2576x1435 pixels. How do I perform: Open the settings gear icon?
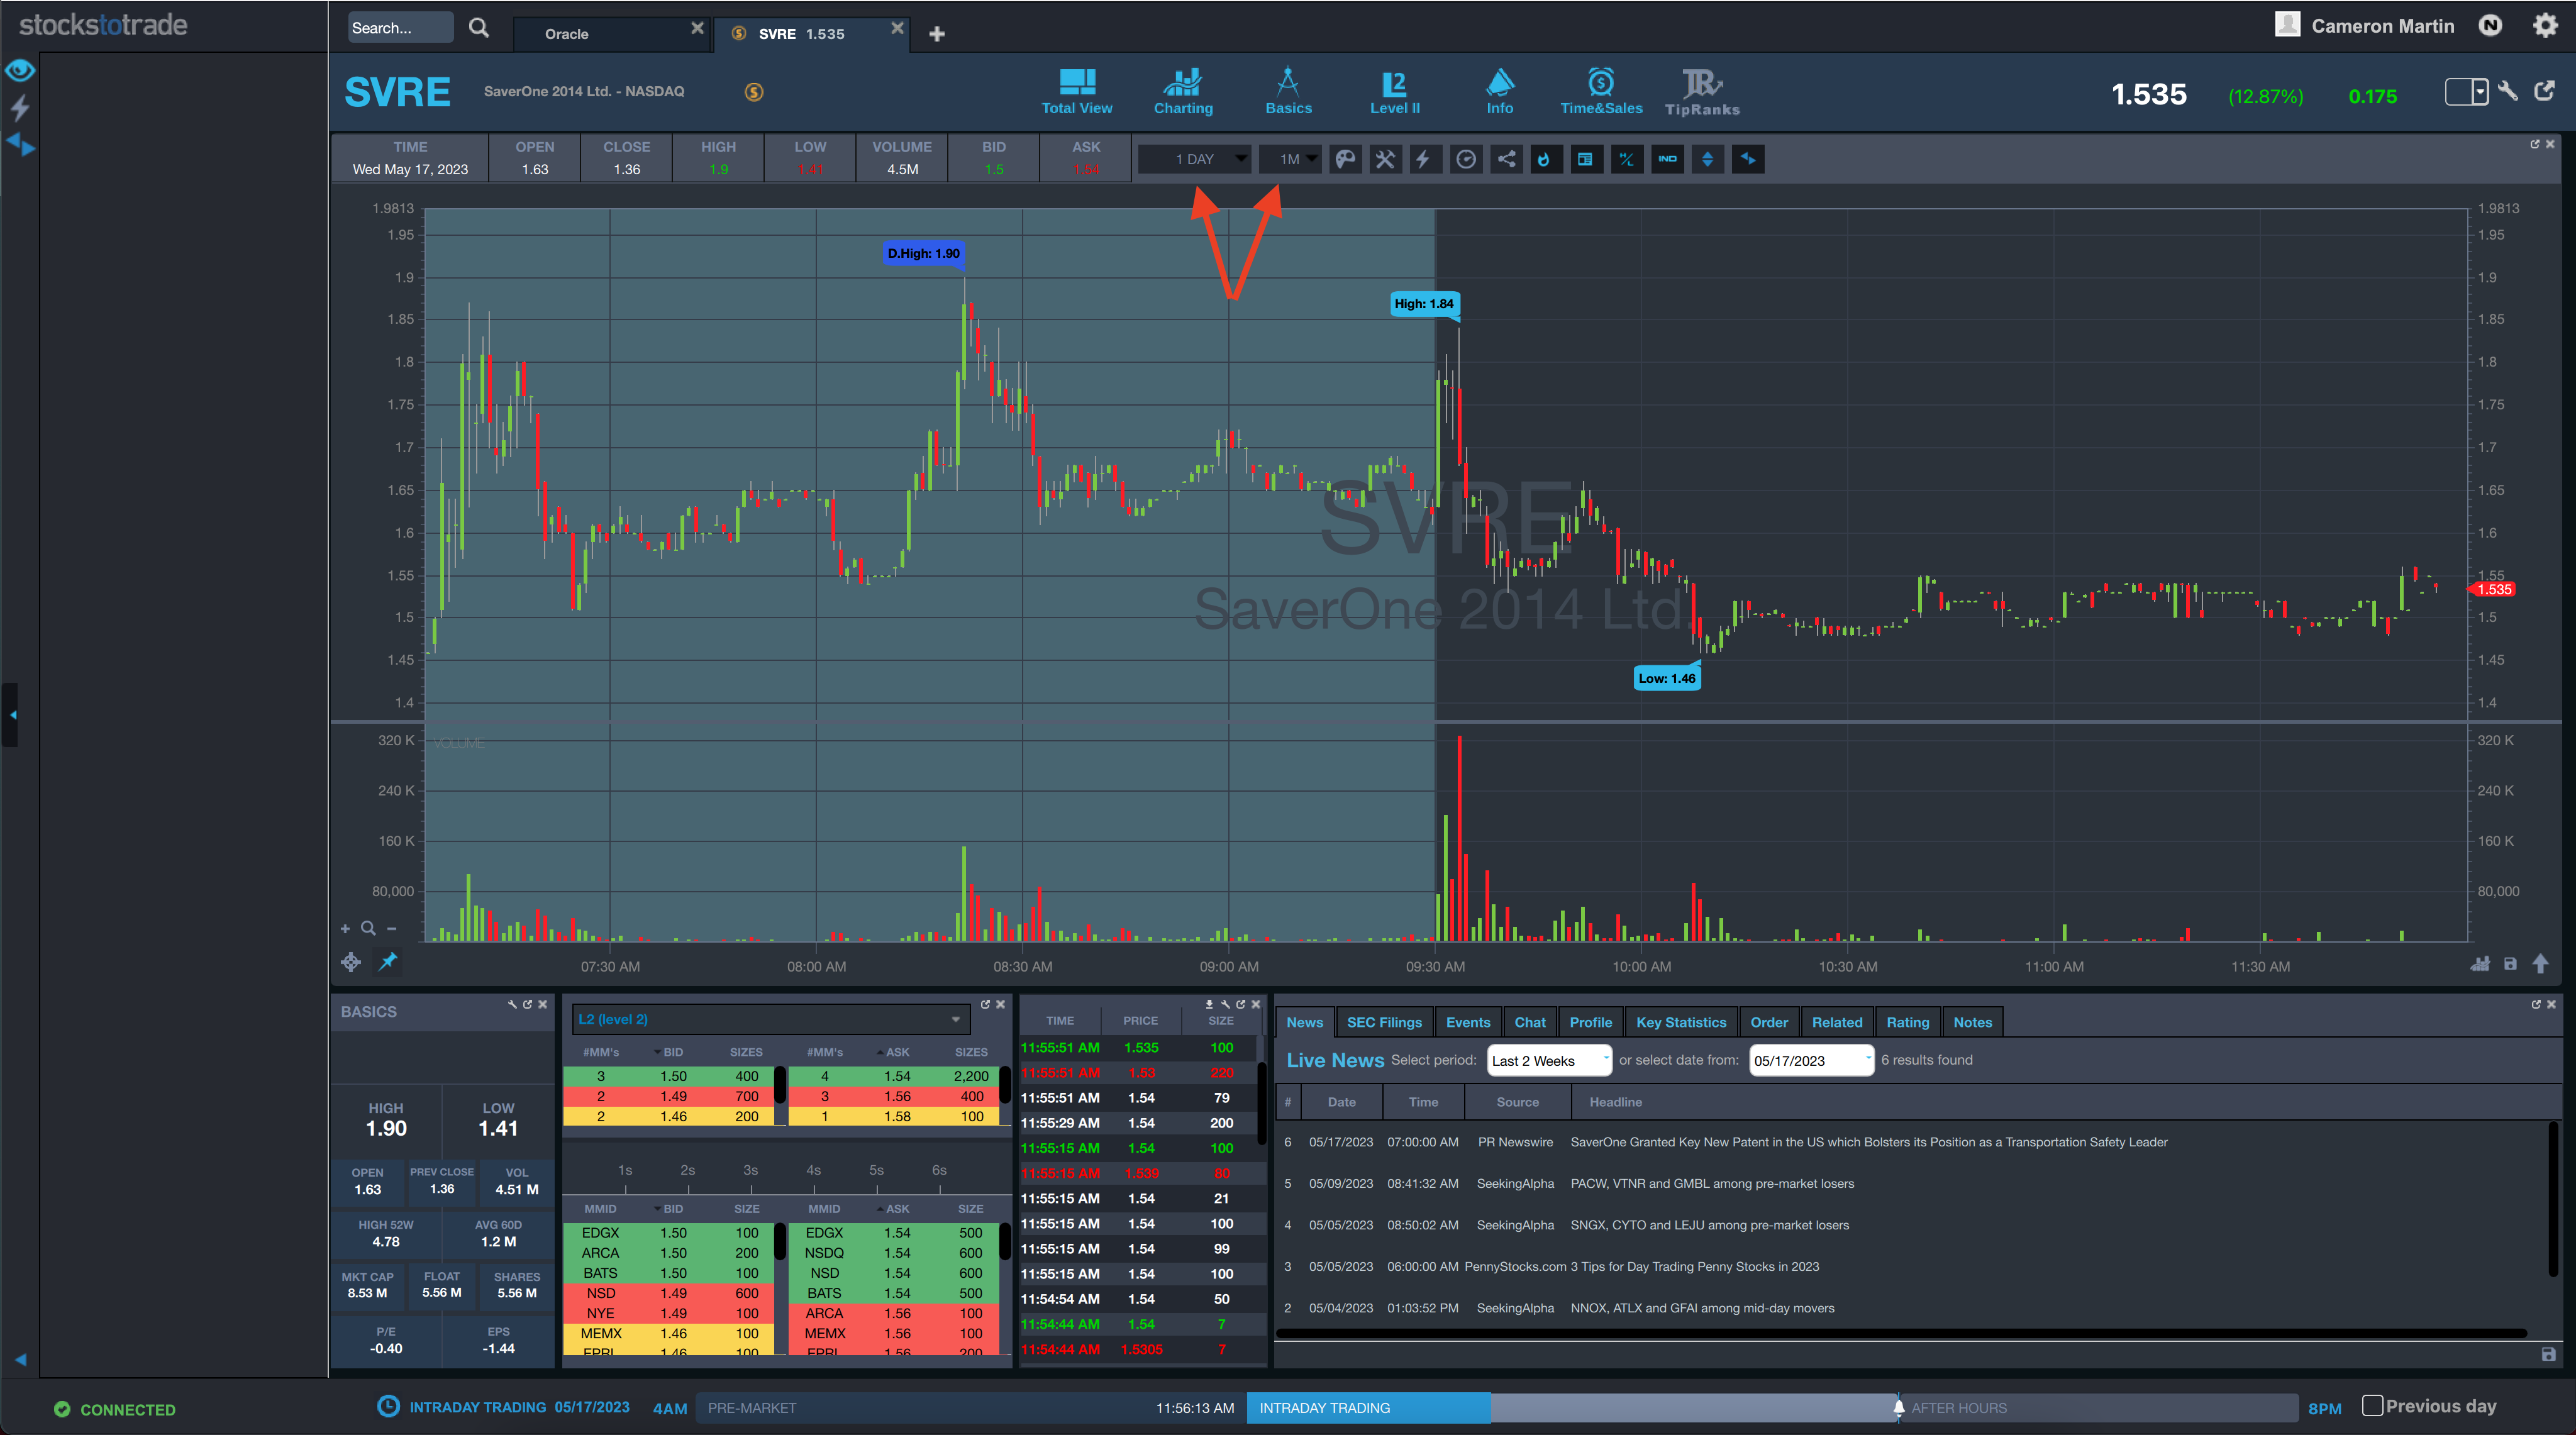click(x=2545, y=26)
